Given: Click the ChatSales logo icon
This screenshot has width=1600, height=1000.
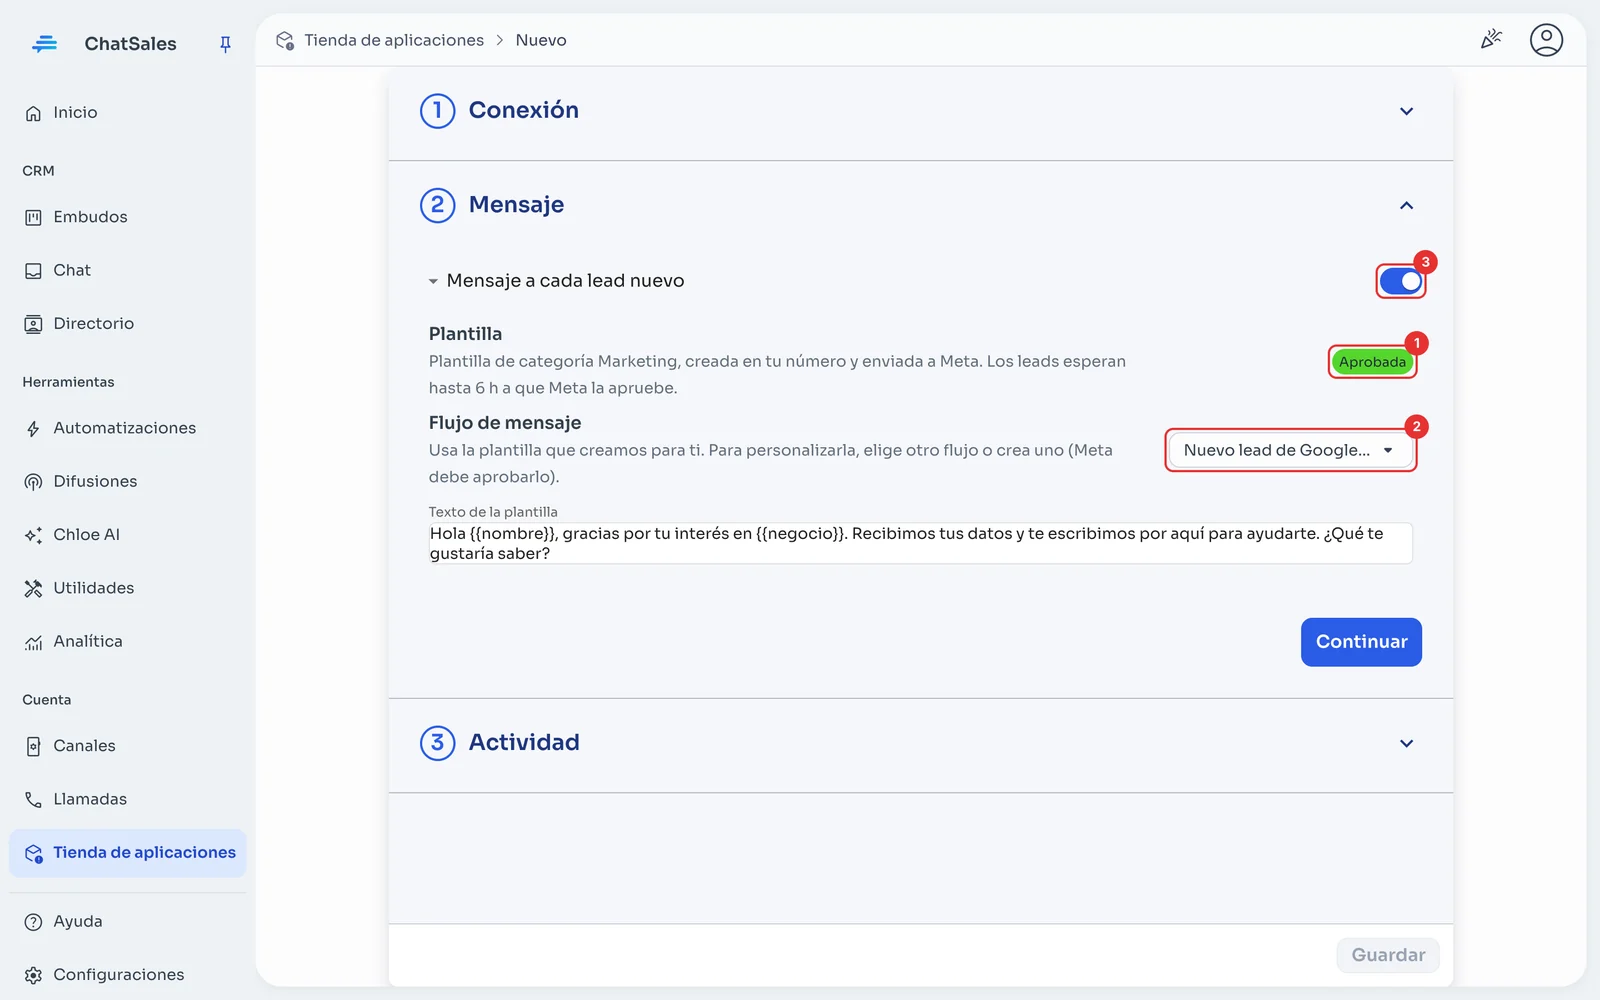Looking at the screenshot, I should point(45,44).
